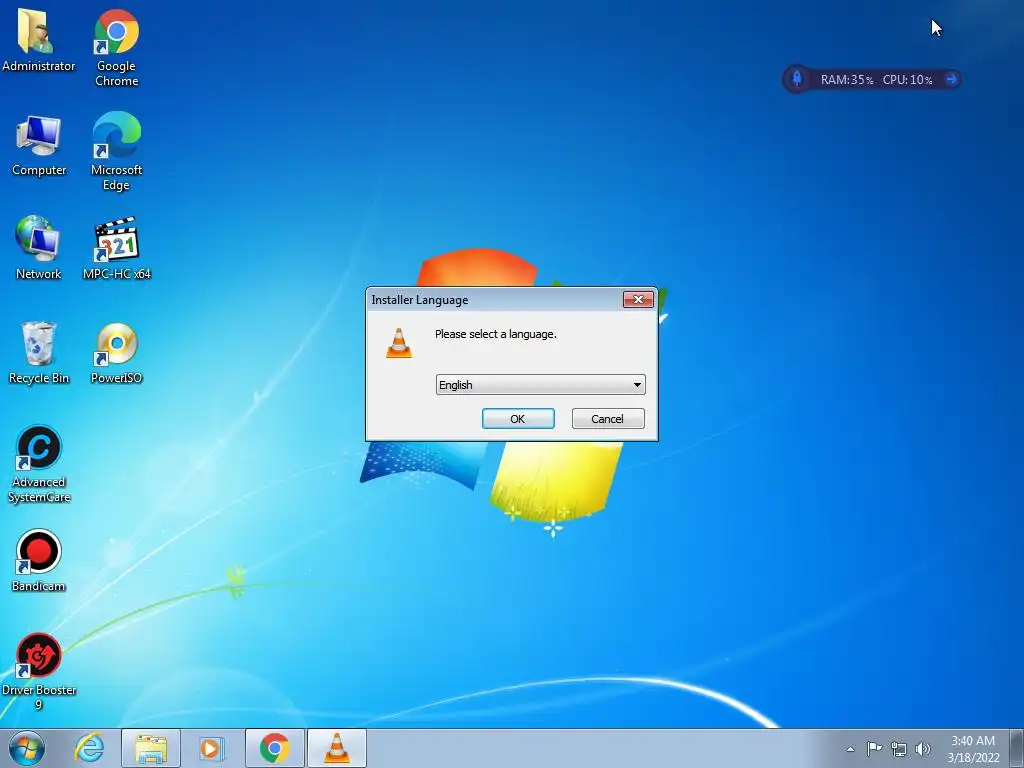Click the RAM:35% reading
This screenshot has width=1024, height=768.
click(846, 80)
